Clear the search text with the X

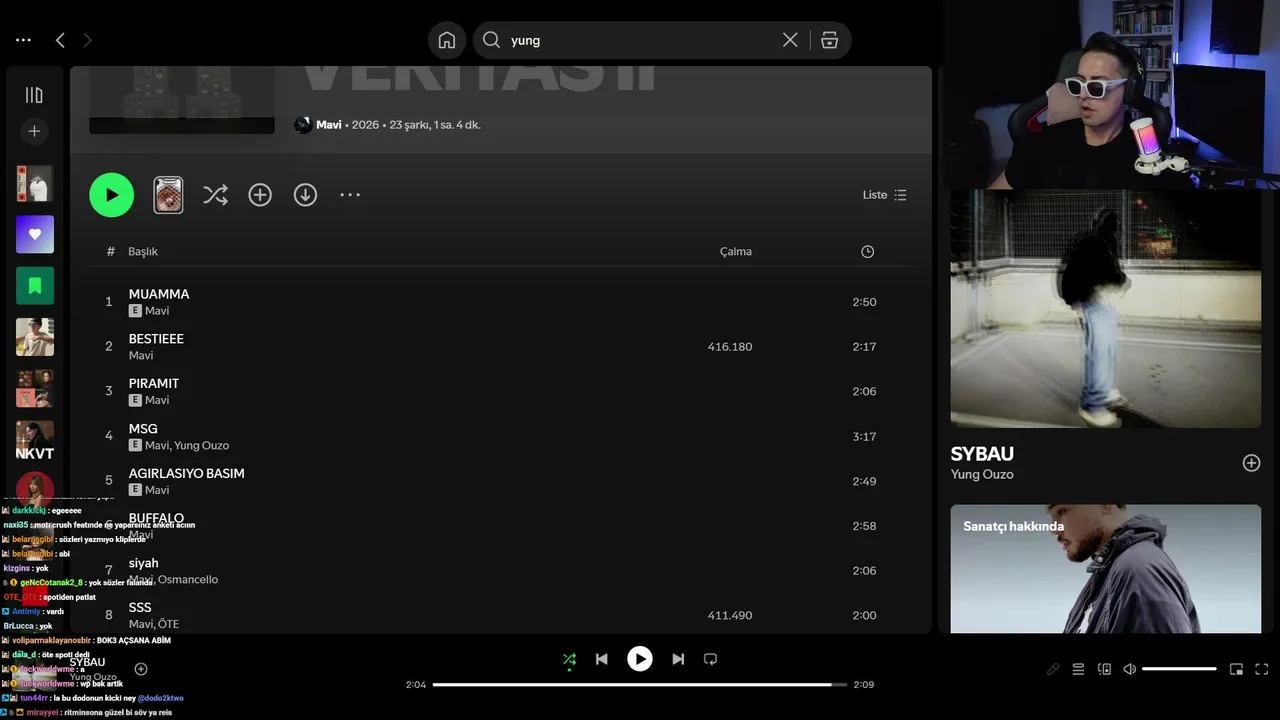point(790,40)
